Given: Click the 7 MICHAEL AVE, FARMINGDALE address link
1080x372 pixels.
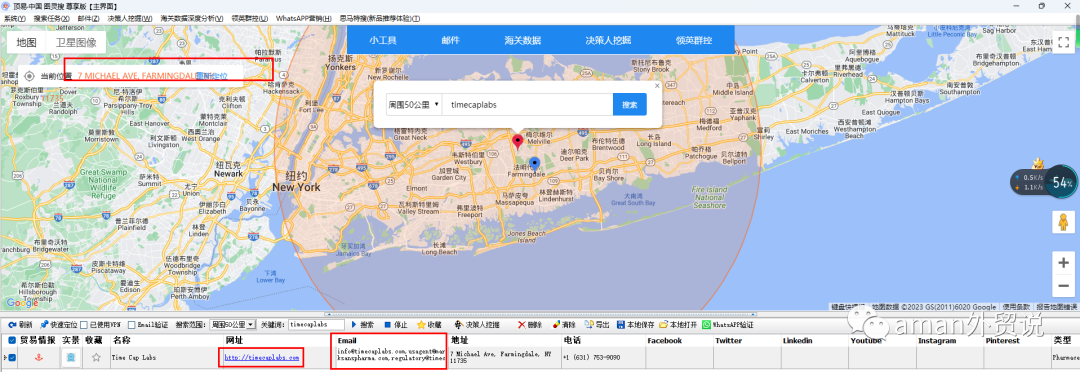Looking at the screenshot, I should pos(137,76).
